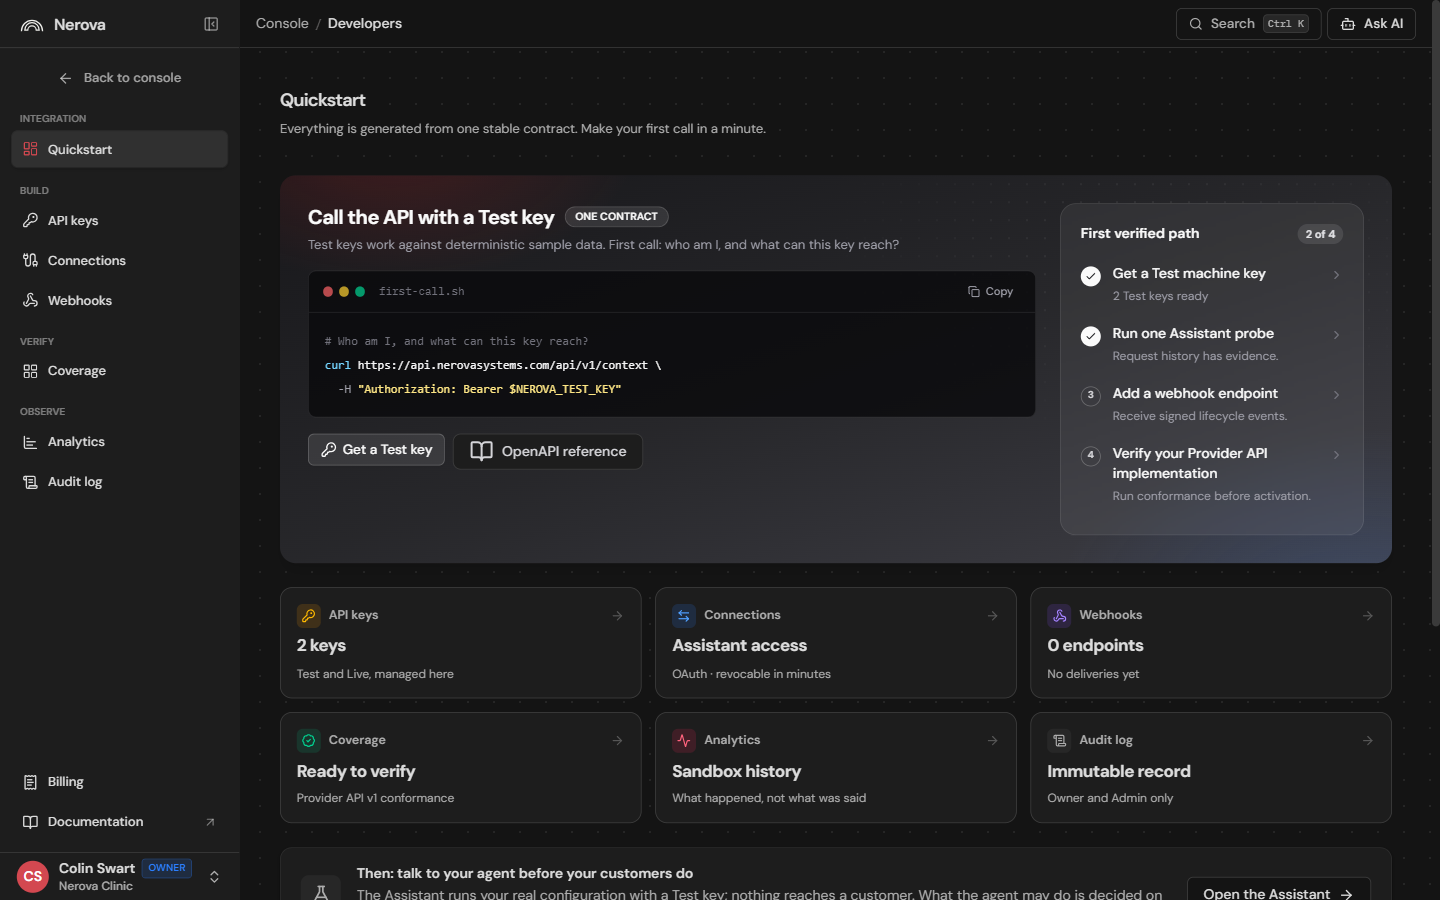Click the purple Webhooks card icon

pos(1059,615)
